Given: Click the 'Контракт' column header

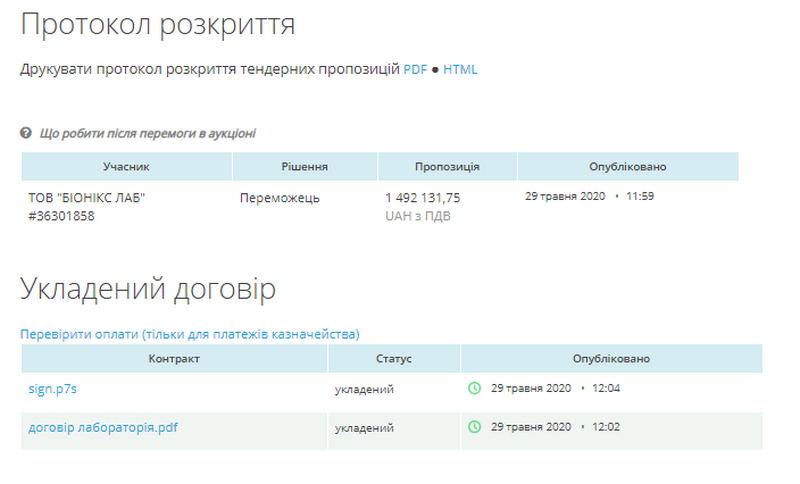Looking at the screenshot, I should coord(175,358).
